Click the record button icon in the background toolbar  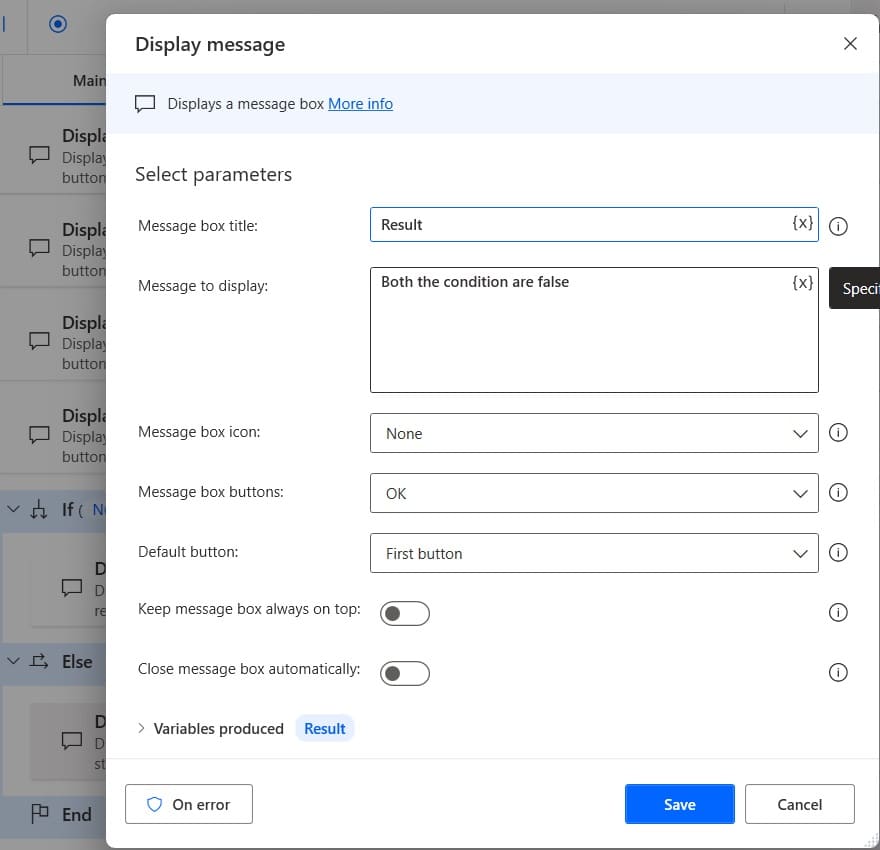click(58, 24)
